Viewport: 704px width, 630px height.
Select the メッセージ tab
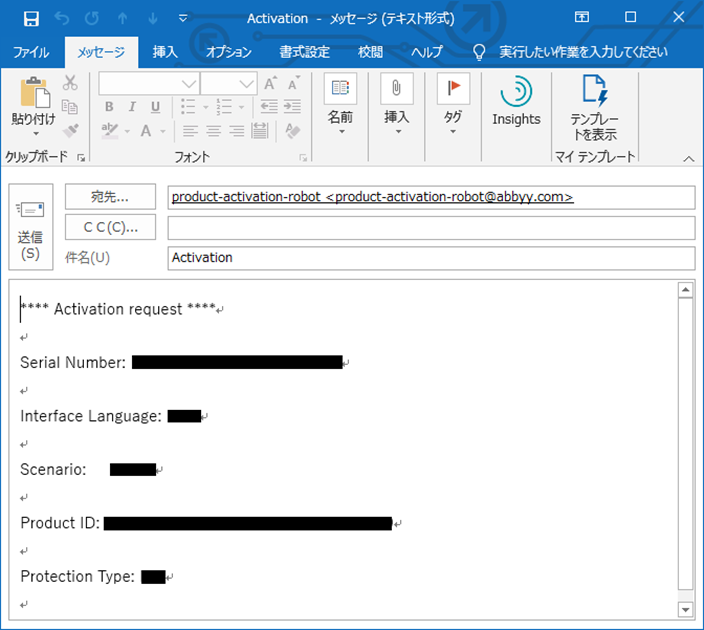101,52
